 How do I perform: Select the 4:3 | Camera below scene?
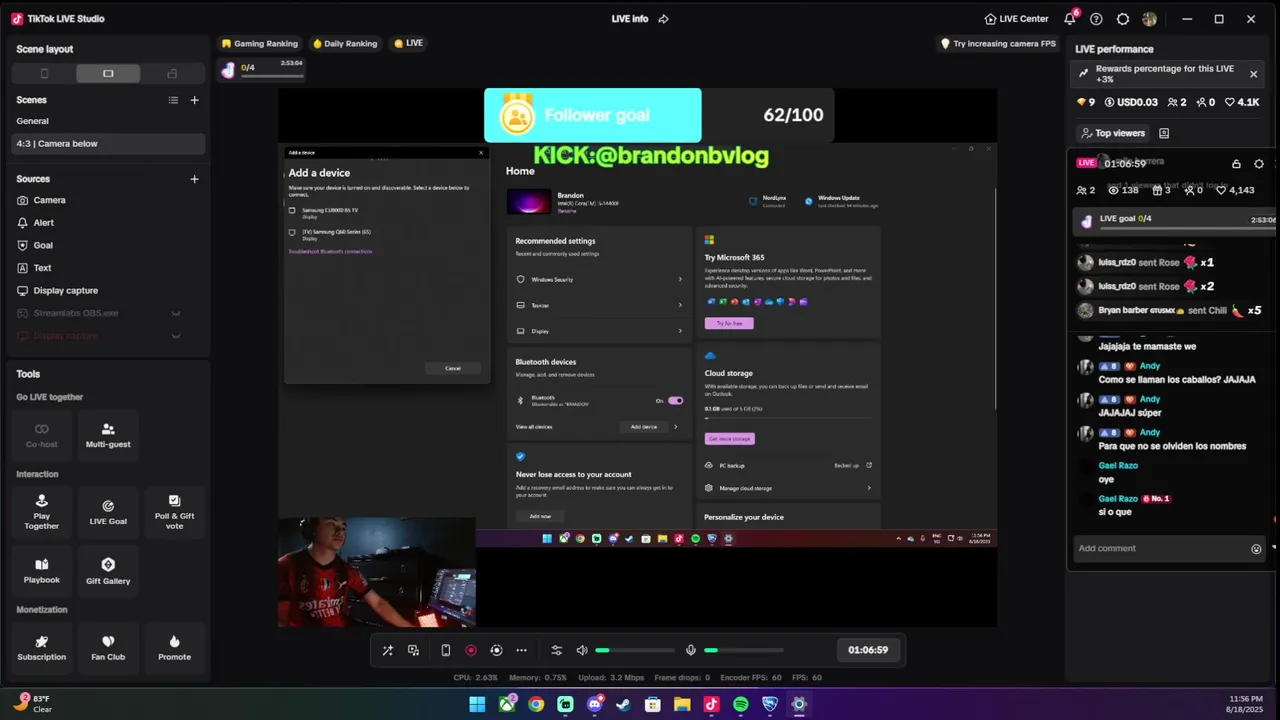pos(108,144)
